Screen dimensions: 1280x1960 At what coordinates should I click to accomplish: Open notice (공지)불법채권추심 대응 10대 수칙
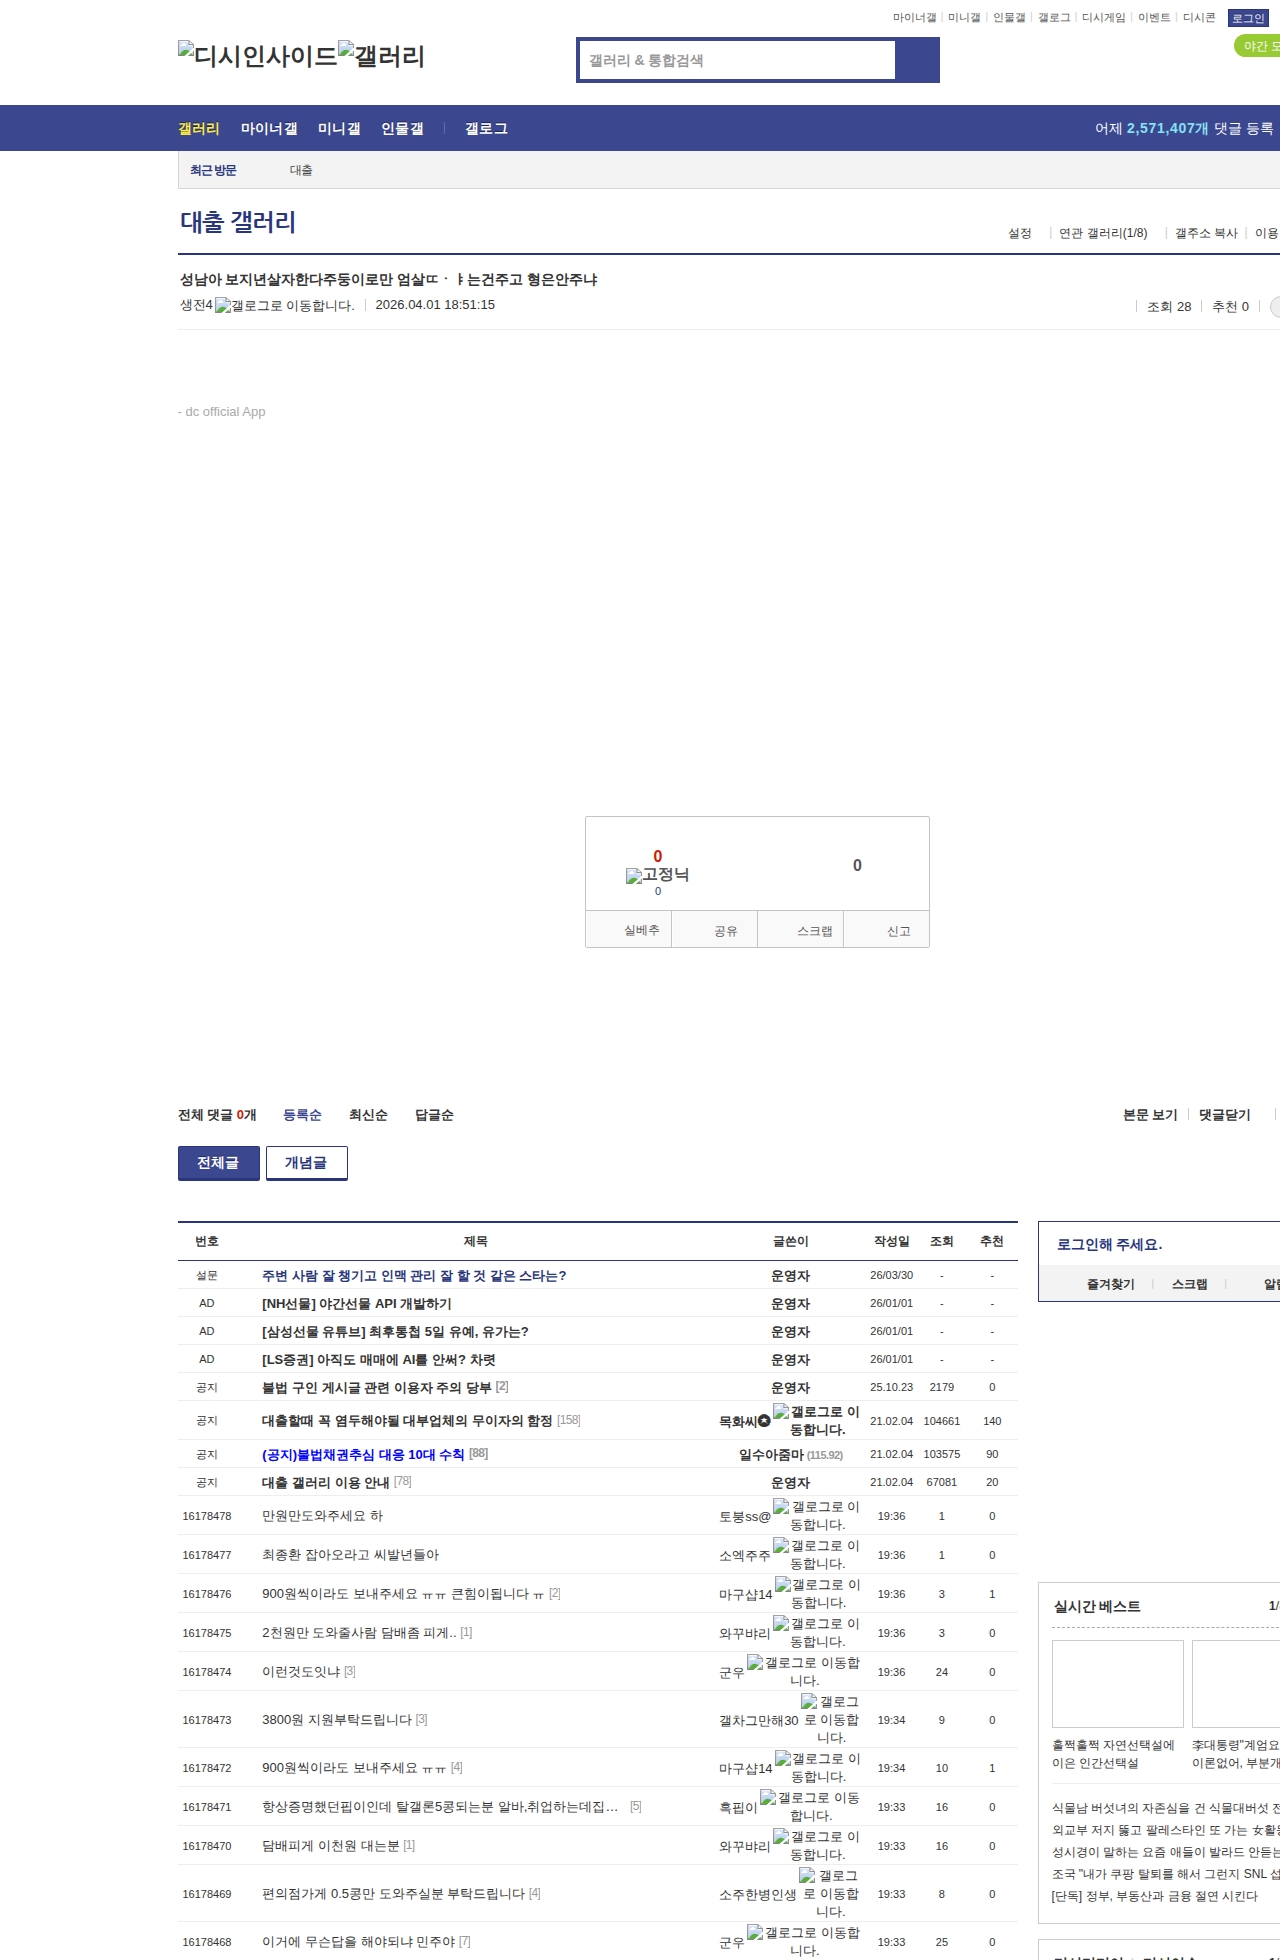pos(363,1454)
